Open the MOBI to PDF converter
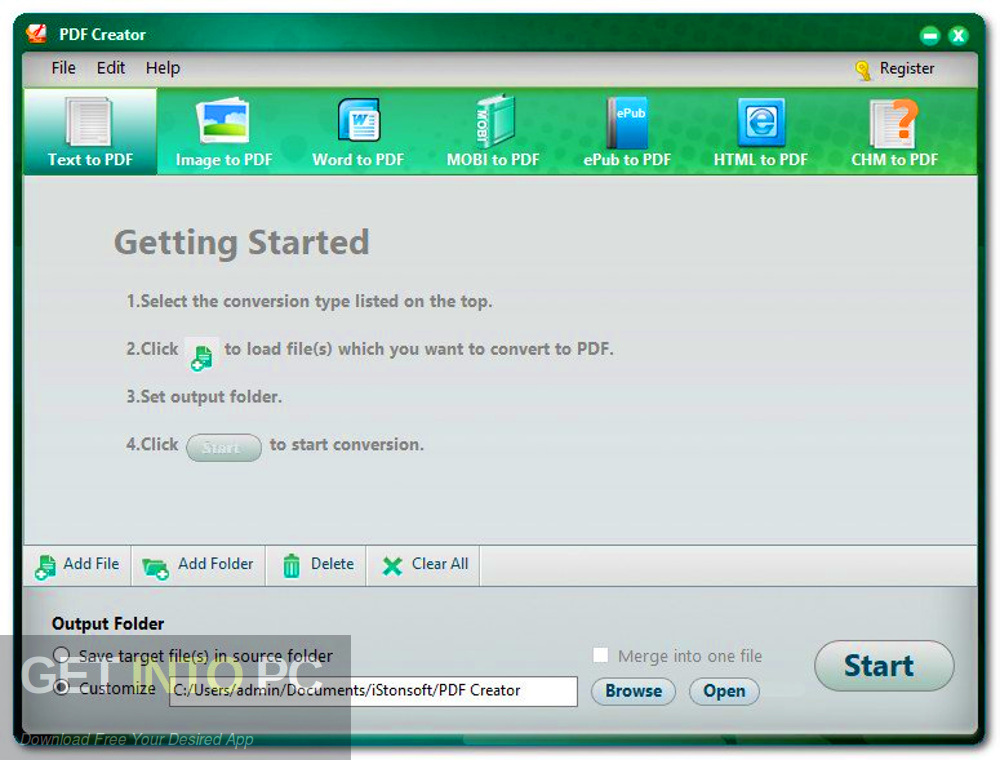1000x760 pixels. click(x=492, y=132)
